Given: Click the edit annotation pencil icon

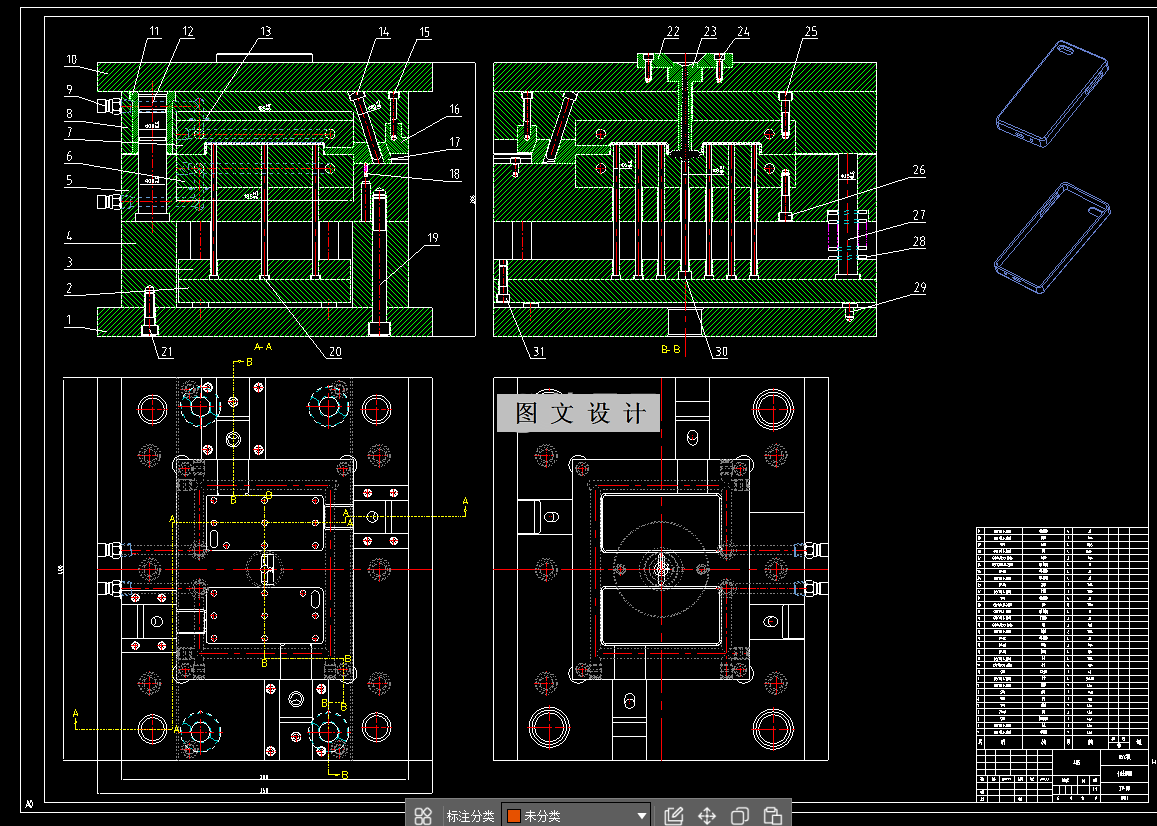Looking at the screenshot, I should (x=674, y=816).
